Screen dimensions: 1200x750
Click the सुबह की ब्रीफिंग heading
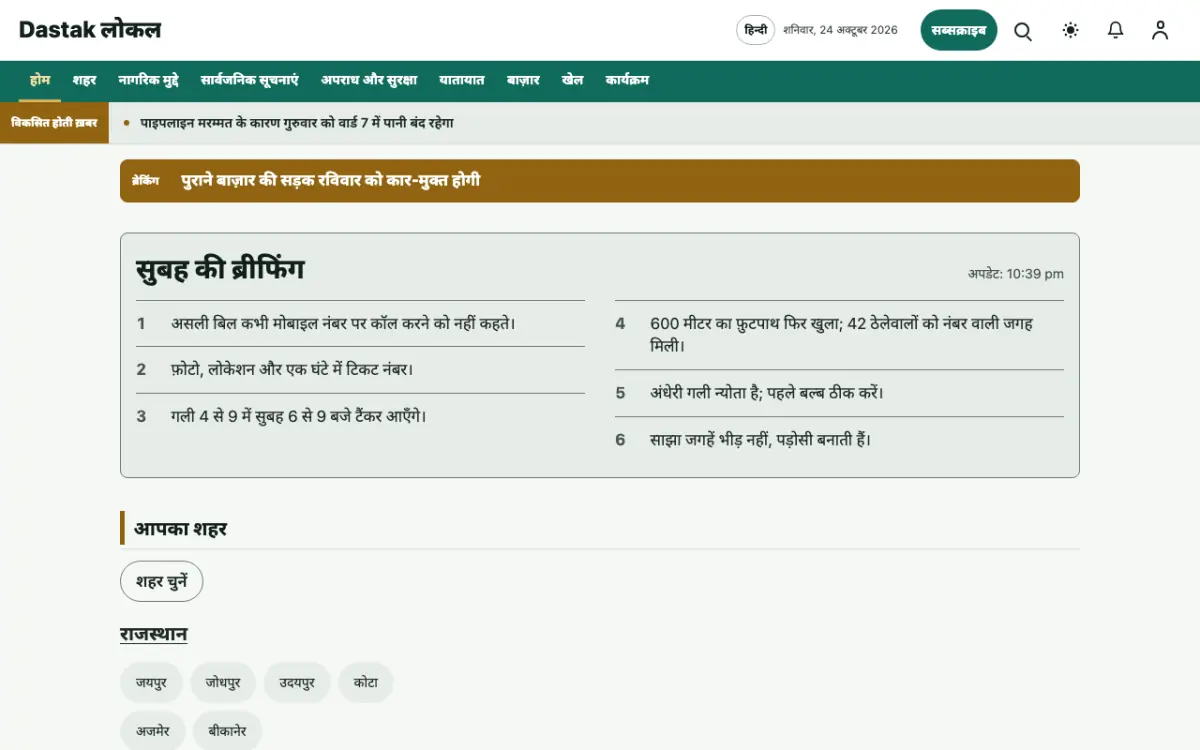[x=220, y=269]
